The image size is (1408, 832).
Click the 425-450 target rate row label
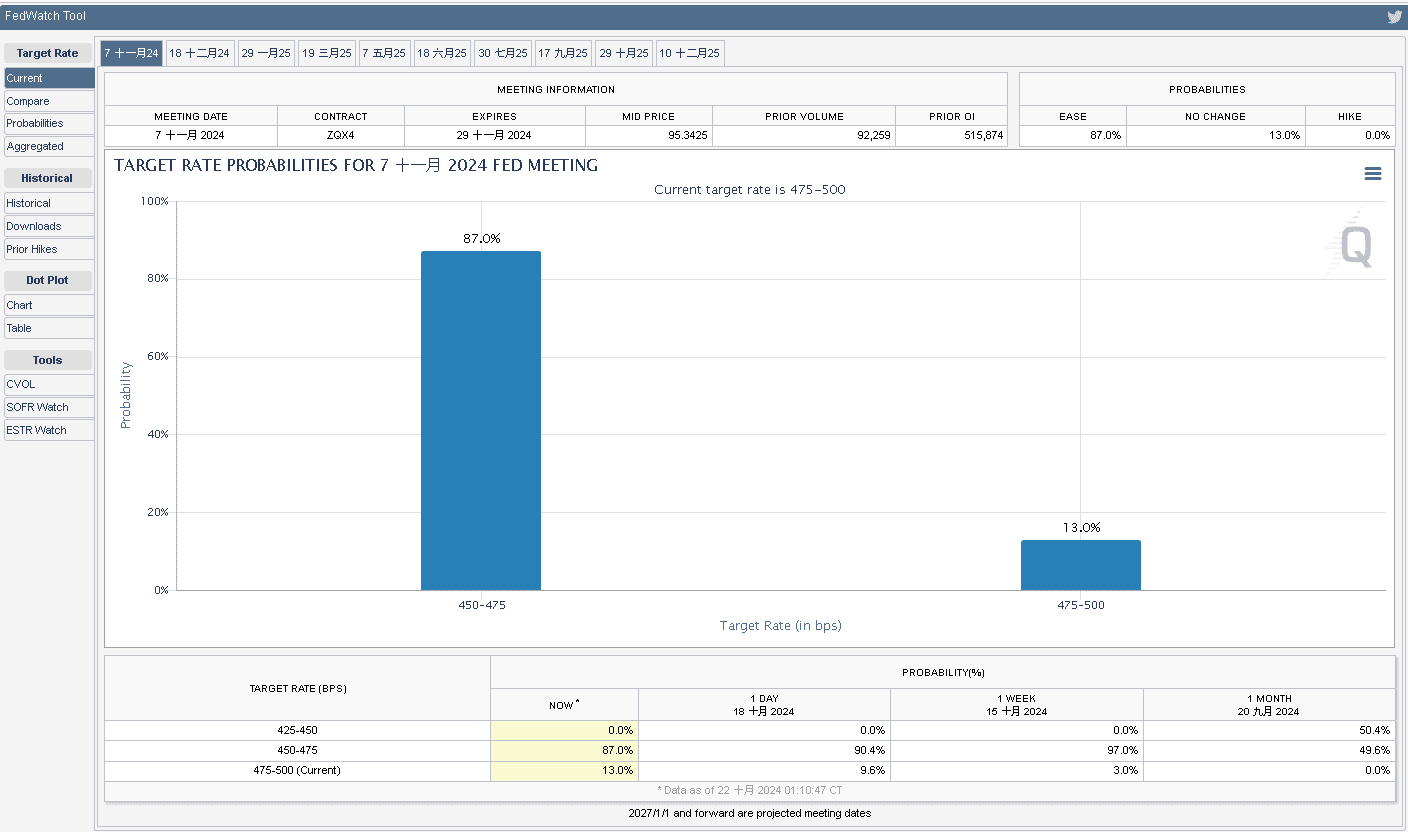pyautogui.click(x=298, y=730)
